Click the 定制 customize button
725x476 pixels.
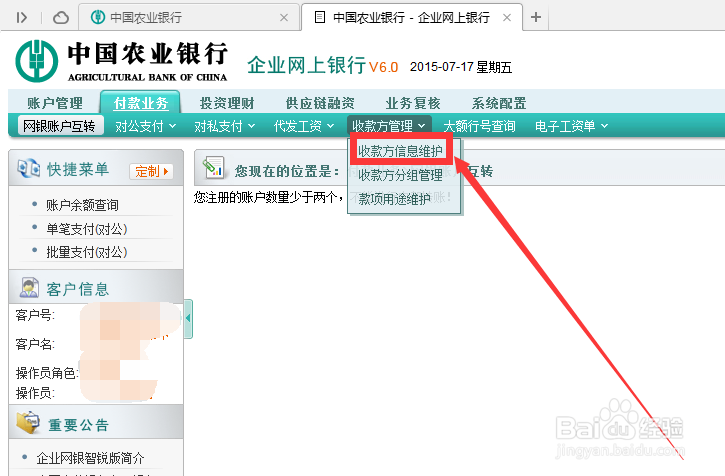pyautogui.click(x=151, y=172)
